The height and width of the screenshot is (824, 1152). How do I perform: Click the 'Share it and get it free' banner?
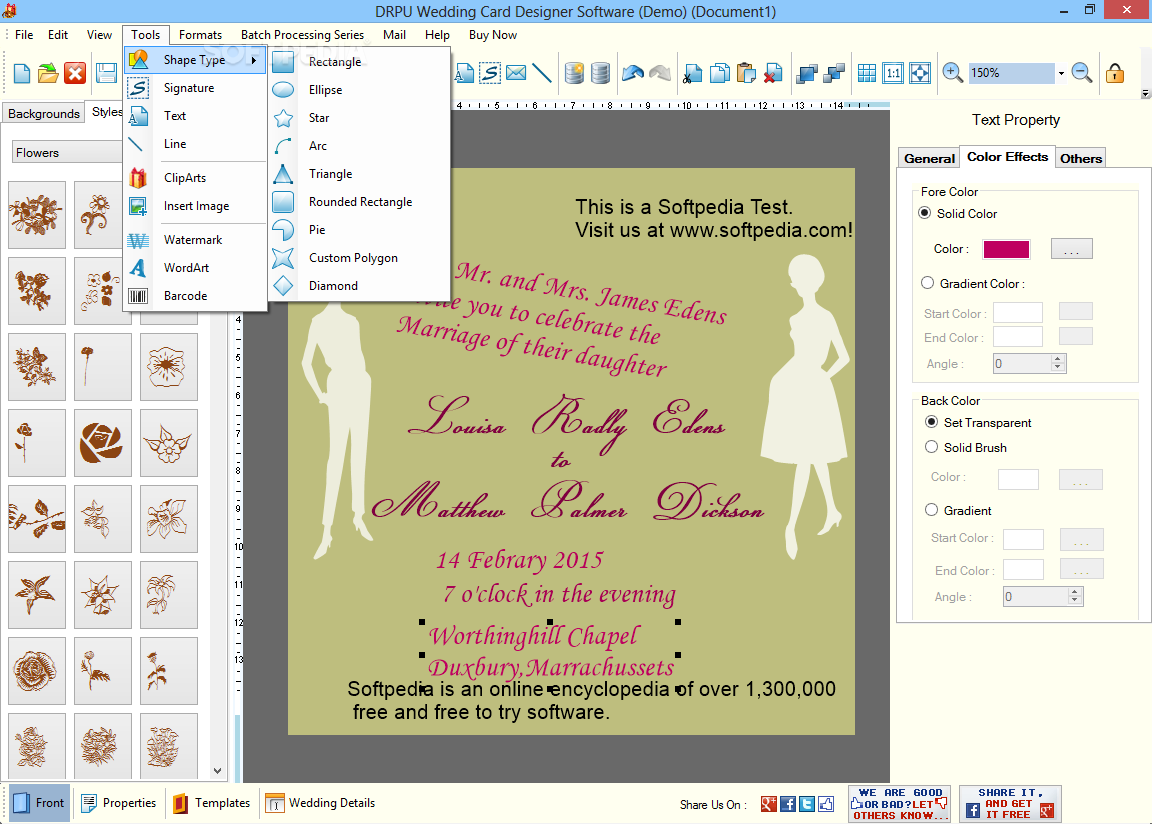1010,804
